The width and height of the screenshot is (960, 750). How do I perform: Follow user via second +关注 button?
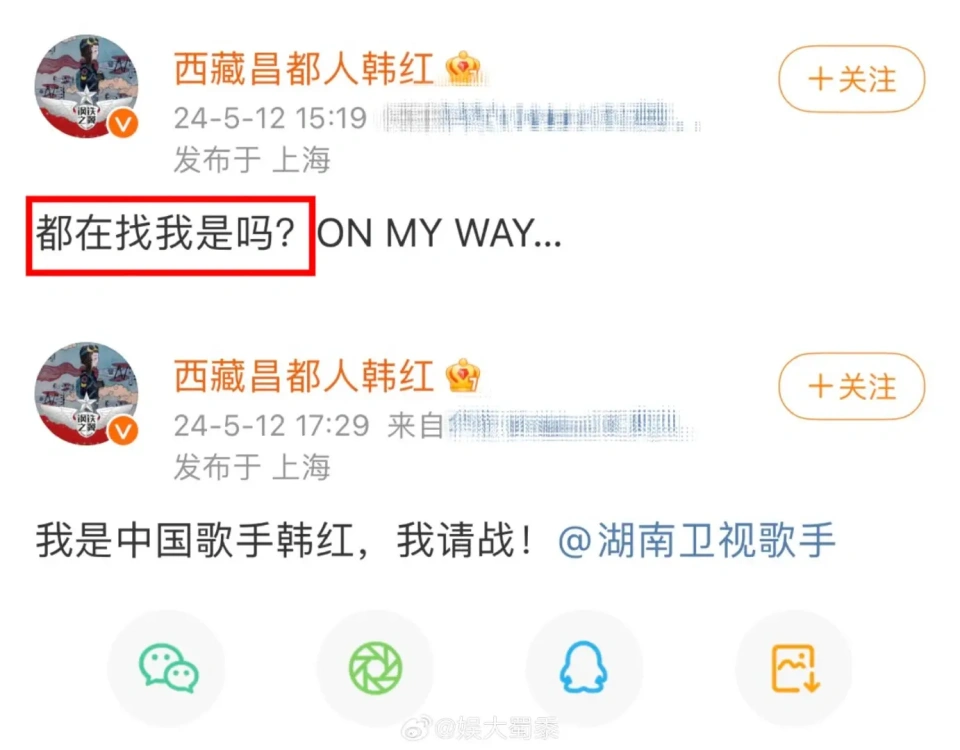[852, 386]
